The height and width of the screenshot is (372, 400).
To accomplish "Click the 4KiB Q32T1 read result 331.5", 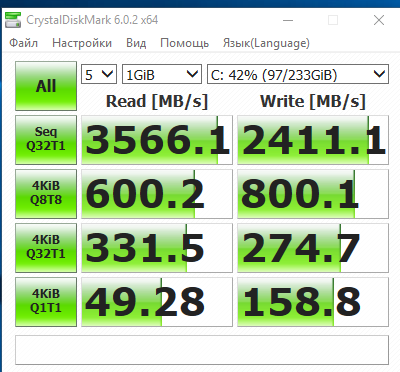I will pyautogui.click(x=157, y=248).
